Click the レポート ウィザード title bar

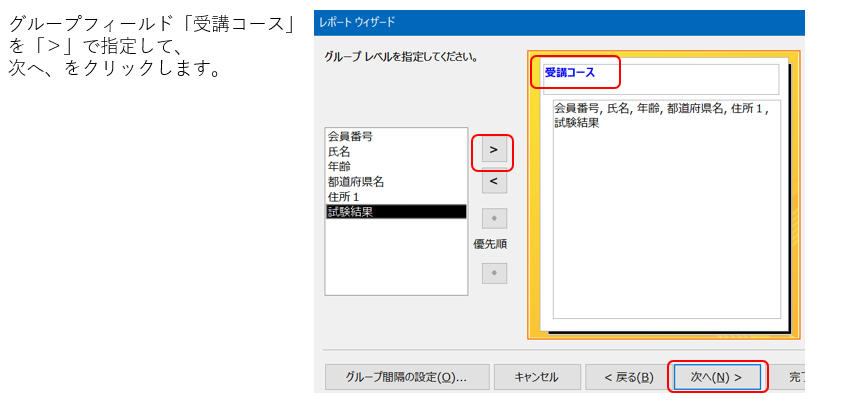click(558, 22)
